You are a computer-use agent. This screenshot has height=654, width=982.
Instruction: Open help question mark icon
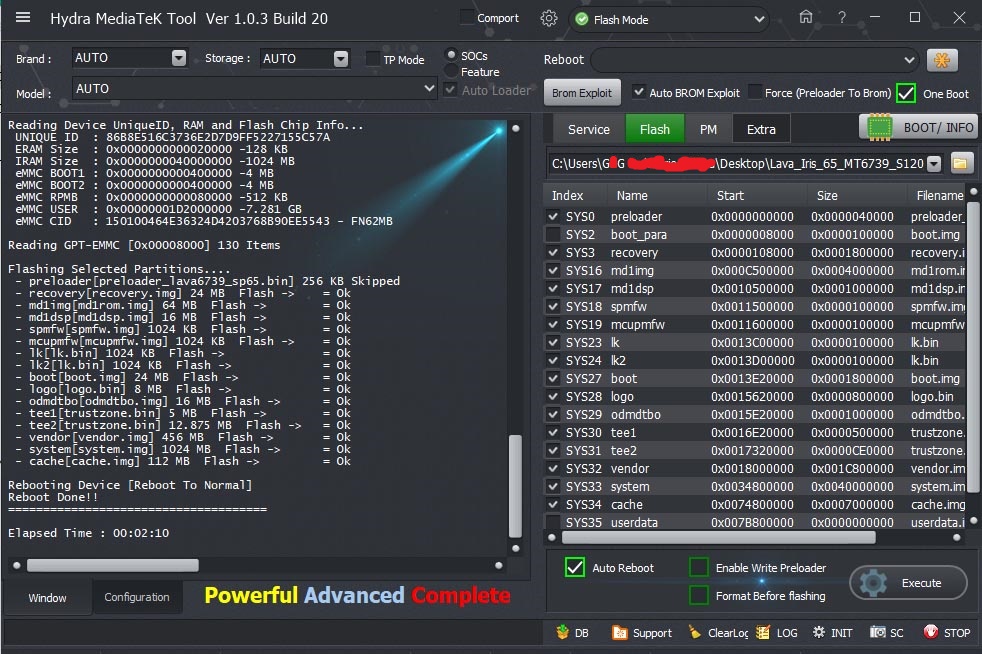tap(842, 18)
